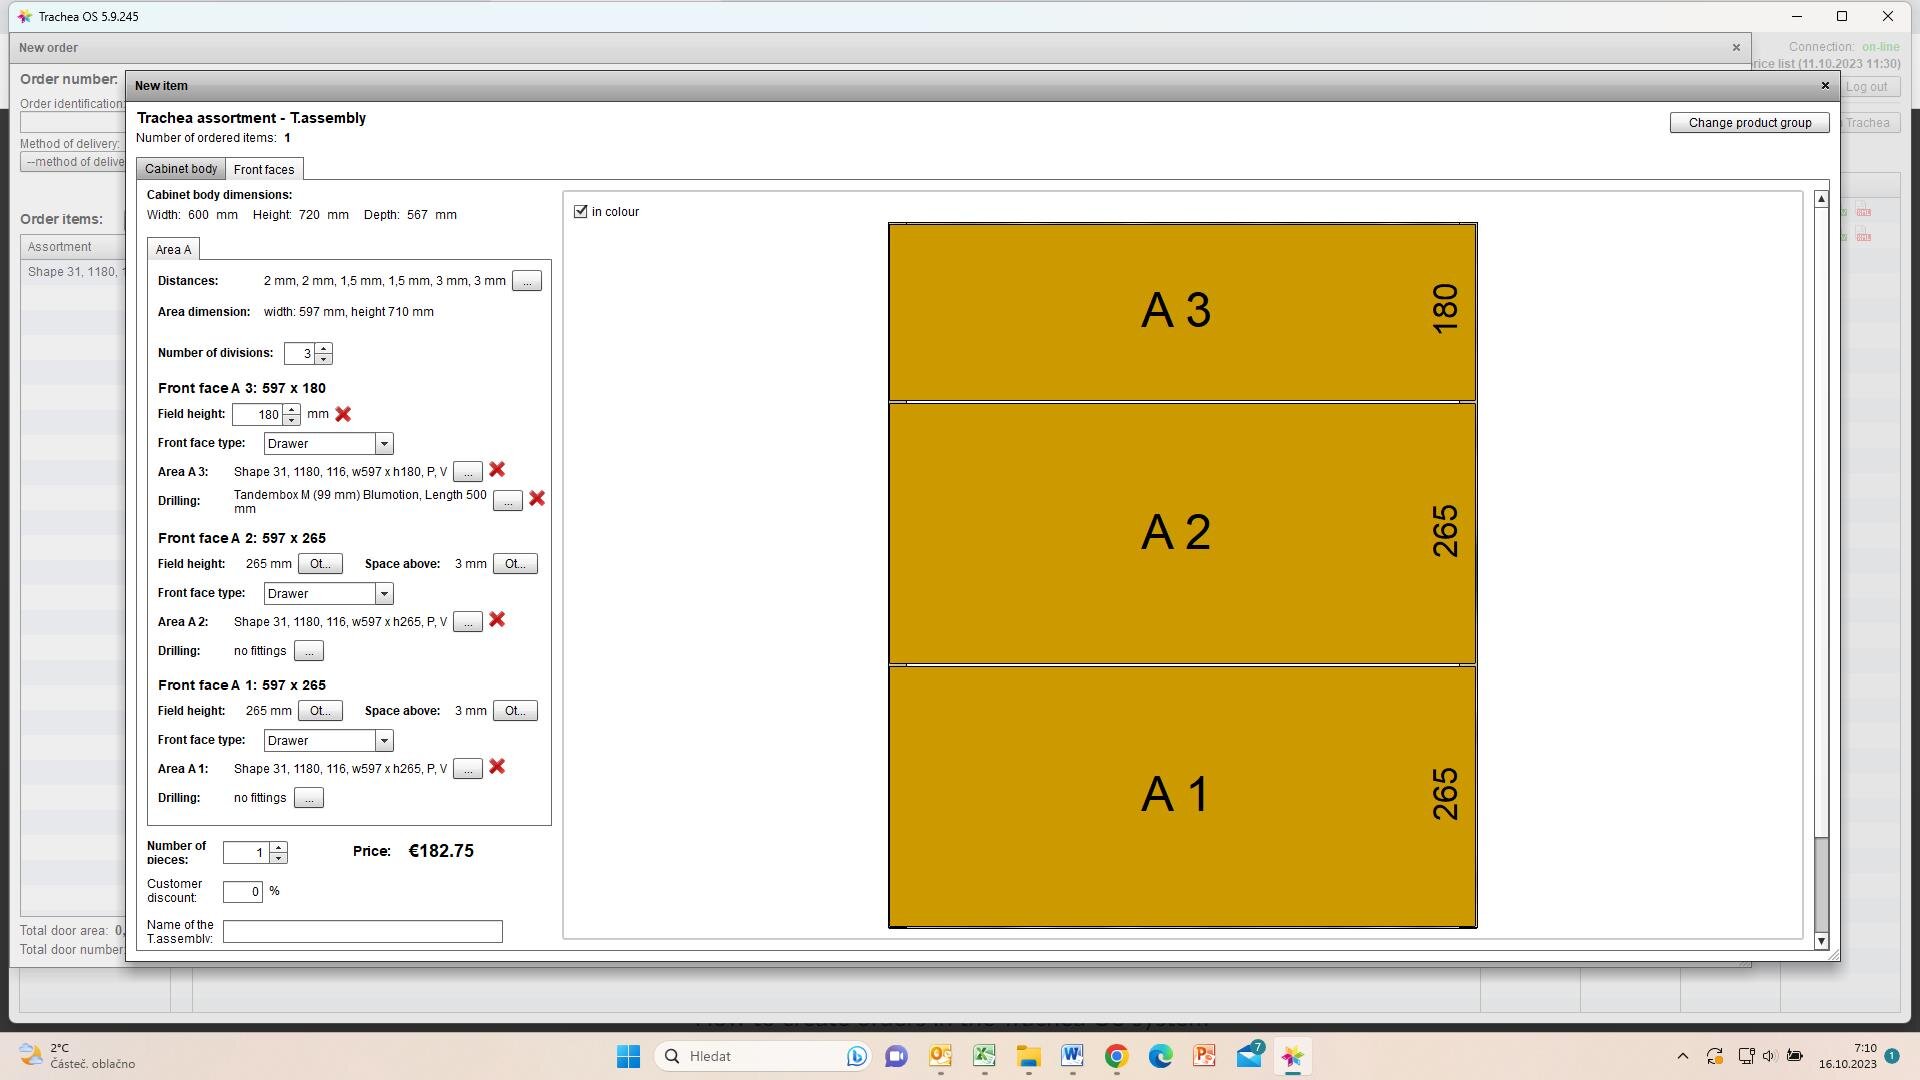Click the A 2 front face preview

pos(1182,533)
